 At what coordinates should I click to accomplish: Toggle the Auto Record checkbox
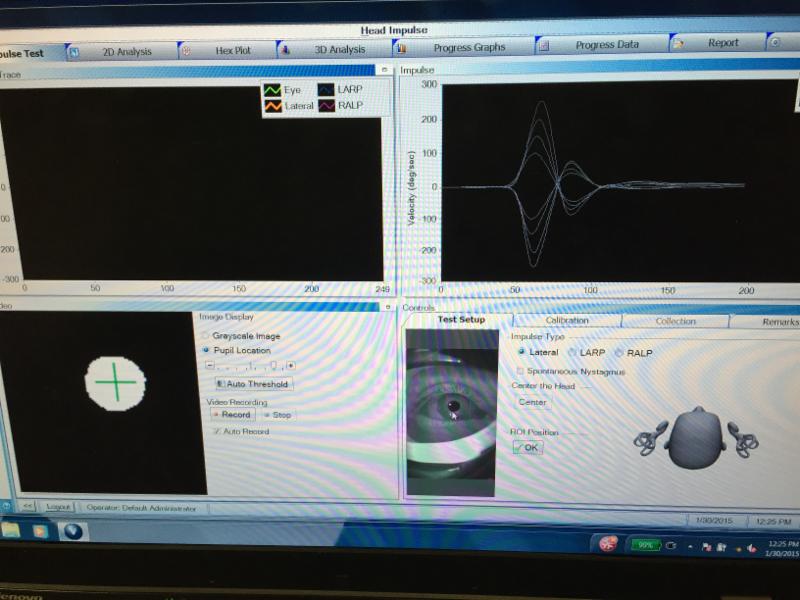click(216, 431)
